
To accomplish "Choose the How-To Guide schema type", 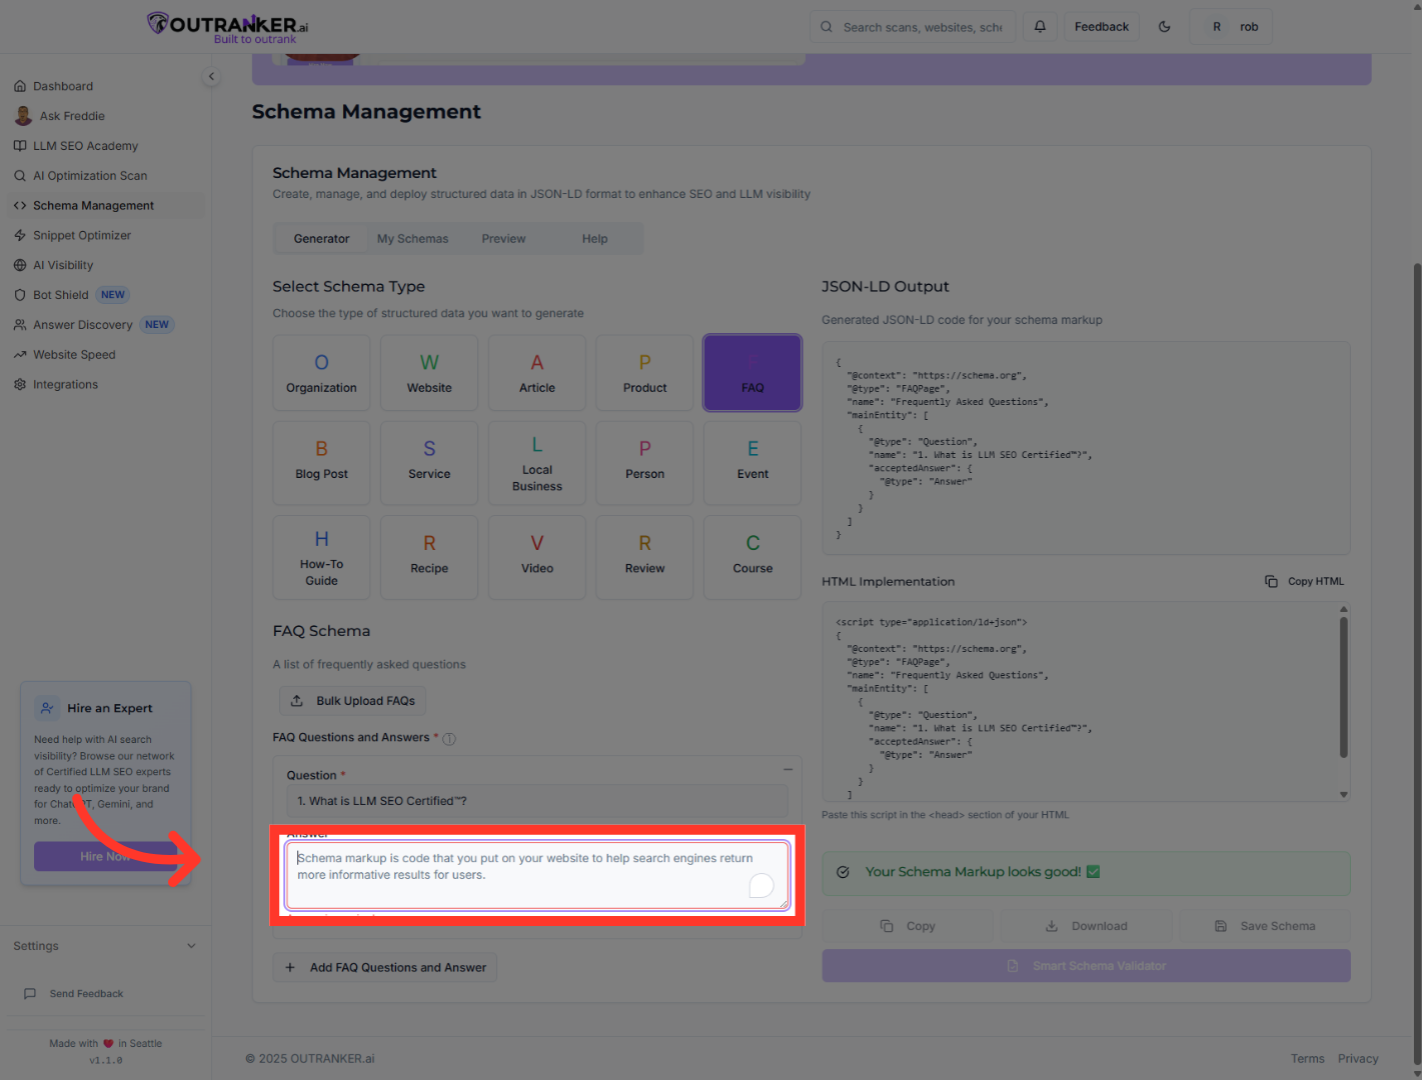I will [x=322, y=558].
